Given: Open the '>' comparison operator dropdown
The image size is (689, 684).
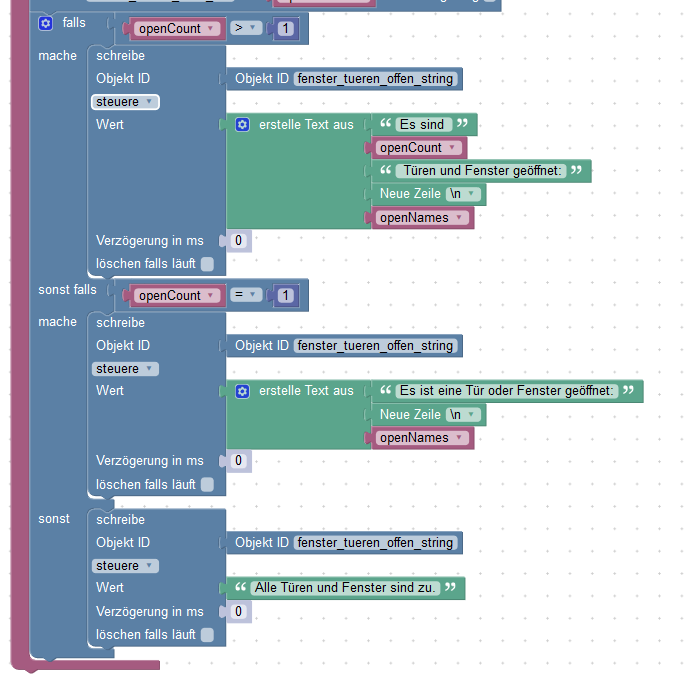Looking at the screenshot, I should pos(244,29).
